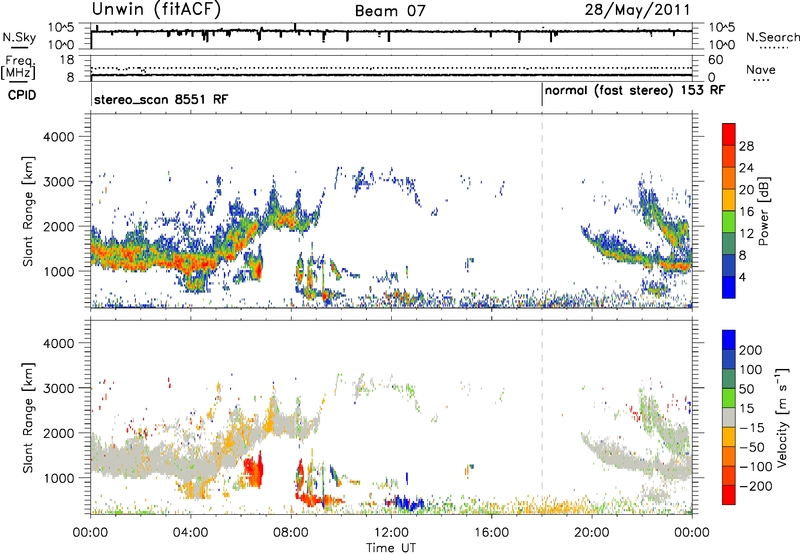Click the 'N.Search' legend label
Image resolution: width=800 pixels, height=554 pixels.
point(772,37)
